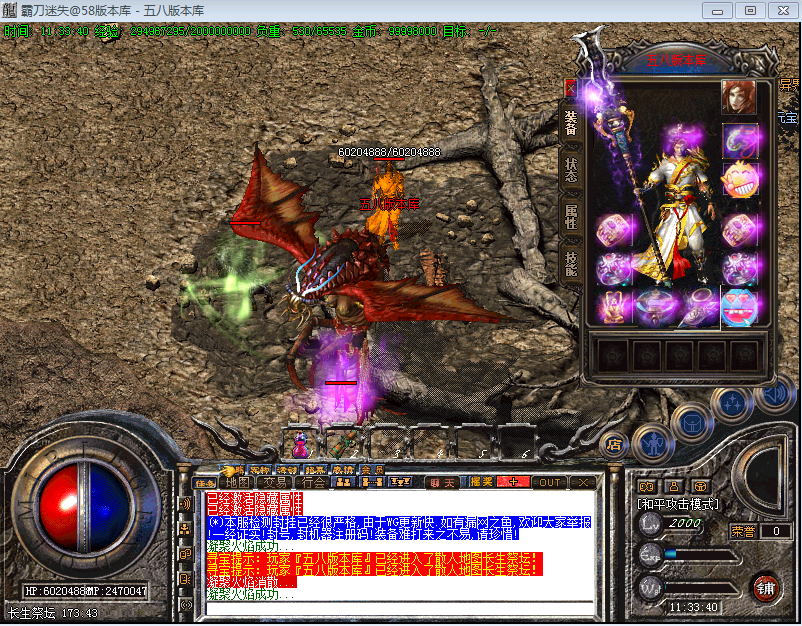Viewport: 802px width, 626px height.
Task: Click the chat input field at bottom
Action: [x=400, y=608]
